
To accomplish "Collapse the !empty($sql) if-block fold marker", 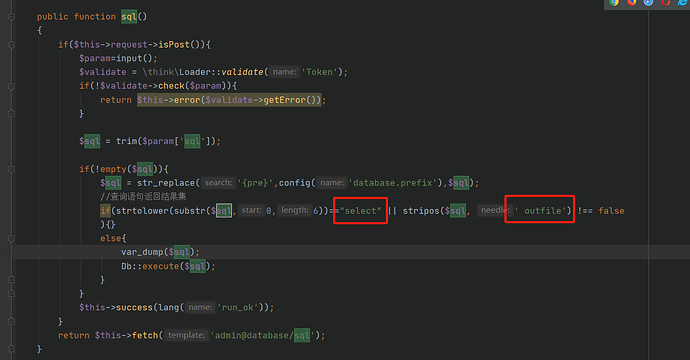I will click(x=11, y=169).
